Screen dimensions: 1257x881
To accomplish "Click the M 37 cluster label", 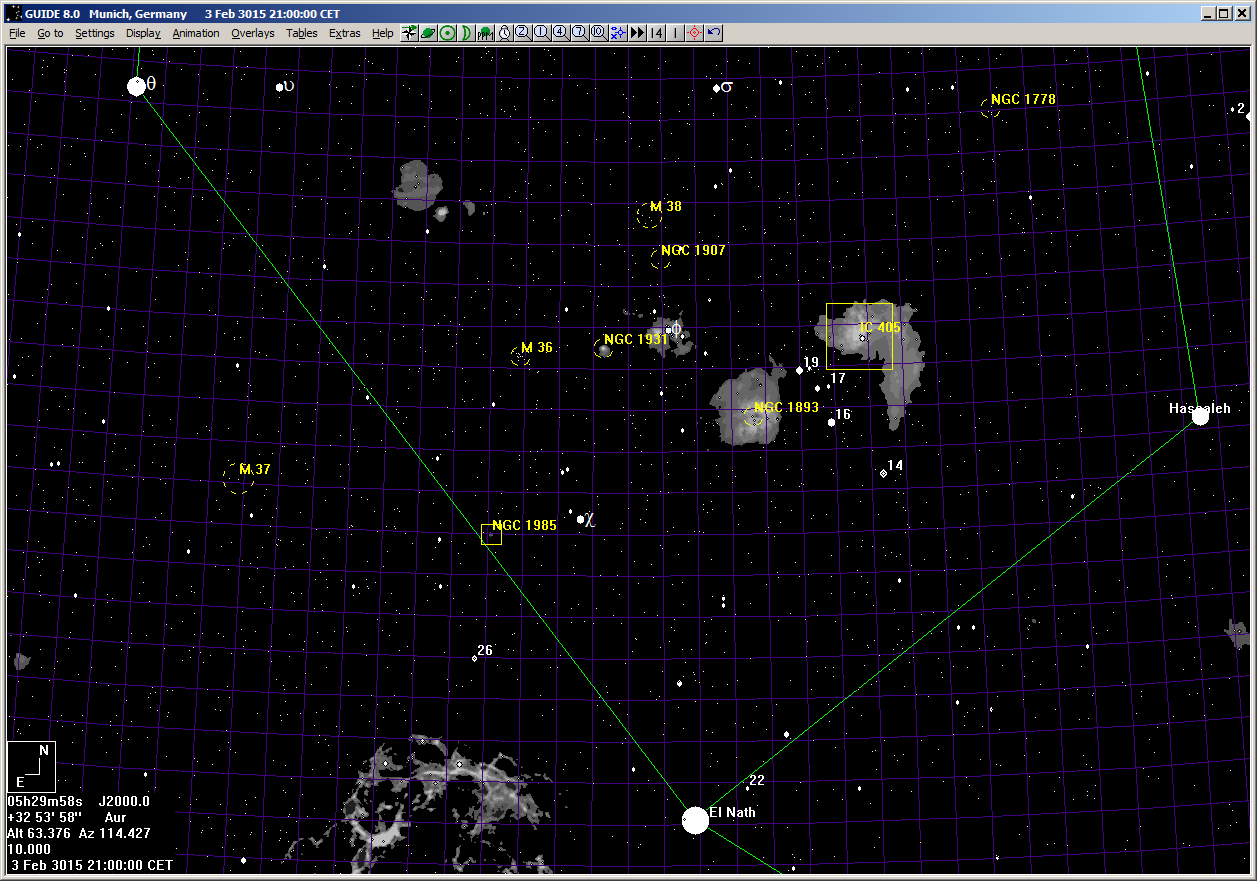I will 255,469.
